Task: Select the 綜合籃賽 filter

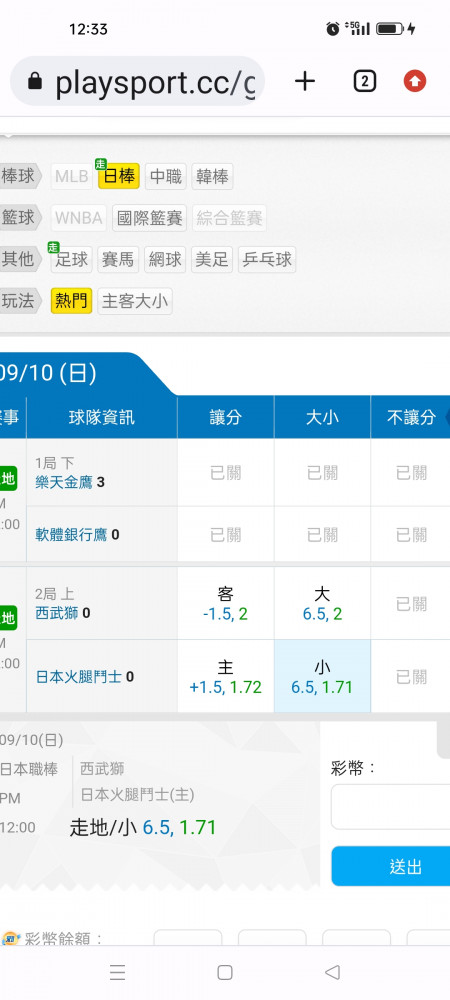Action: coord(229,218)
